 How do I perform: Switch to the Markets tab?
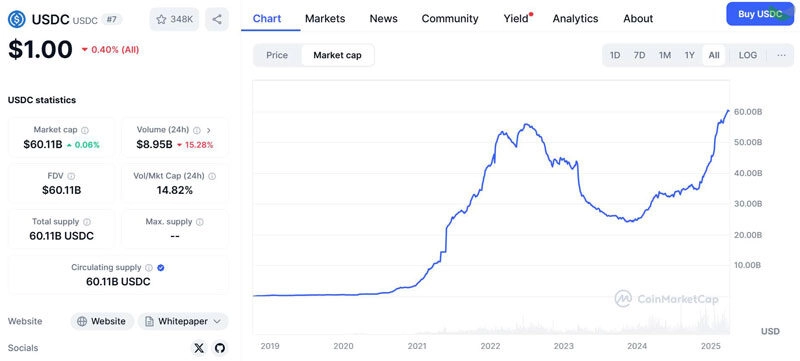pyautogui.click(x=325, y=19)
